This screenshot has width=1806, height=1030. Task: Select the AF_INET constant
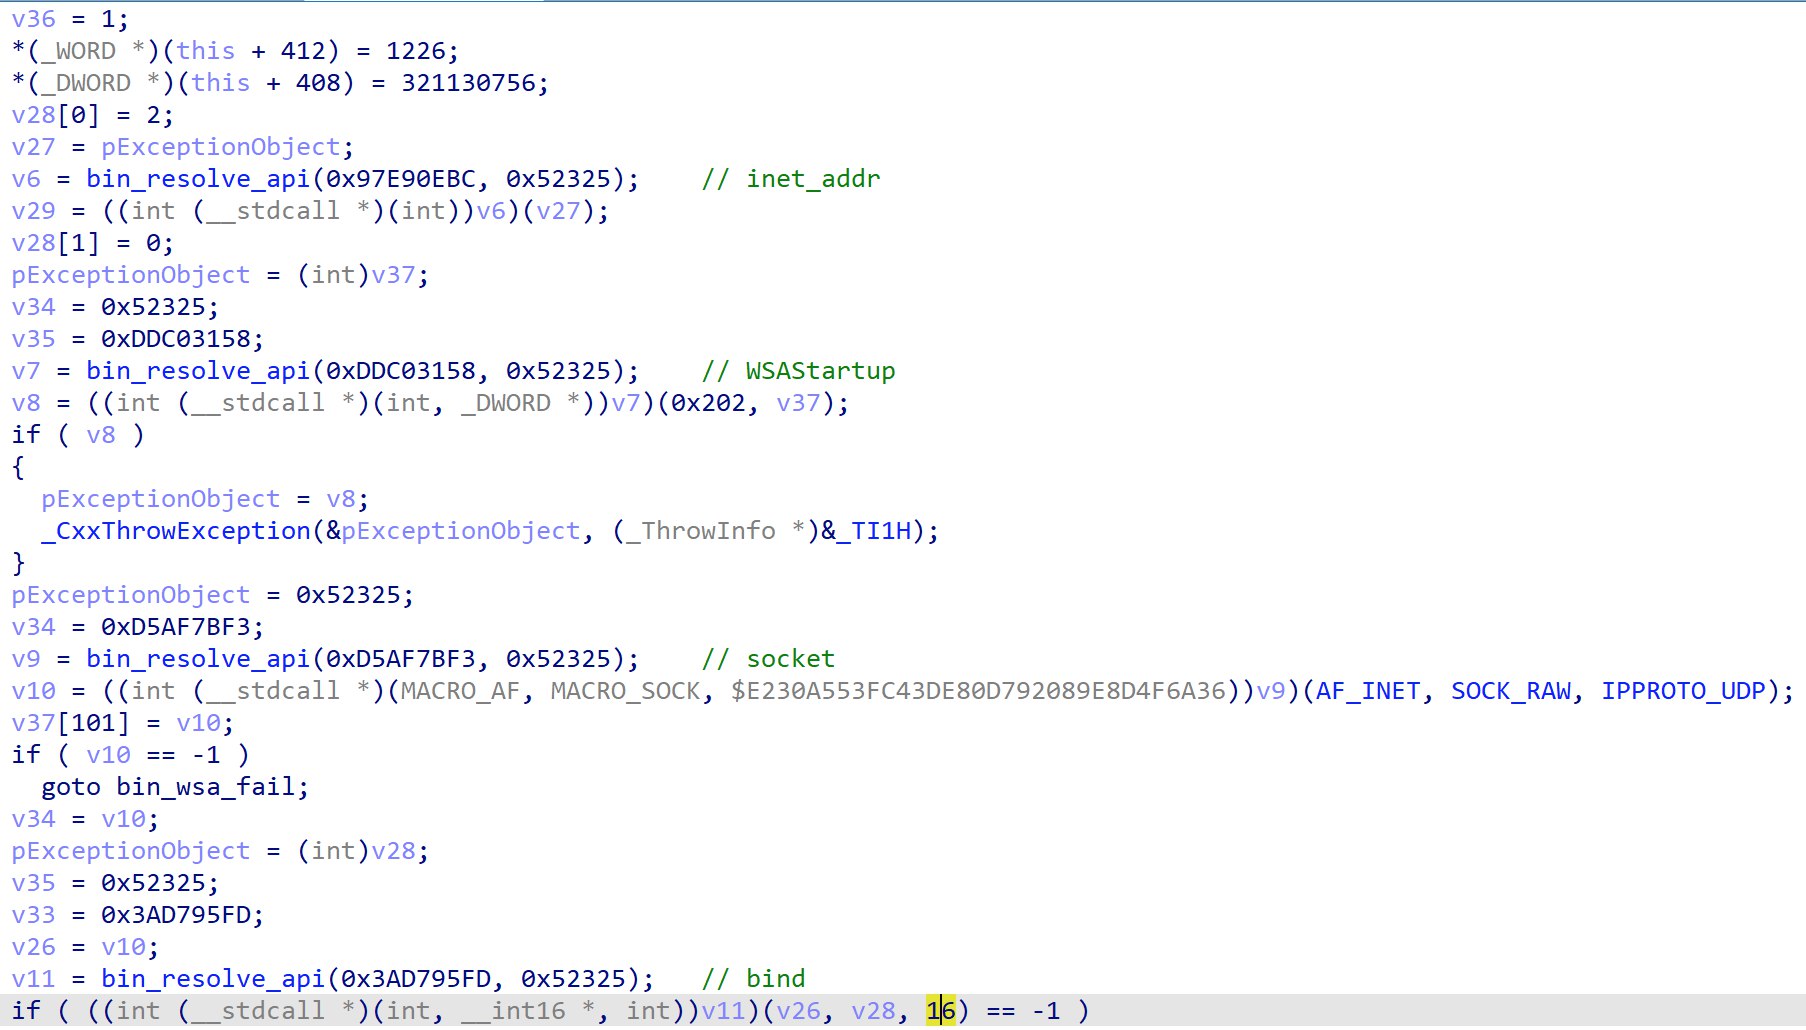[x=1368, y=691]
